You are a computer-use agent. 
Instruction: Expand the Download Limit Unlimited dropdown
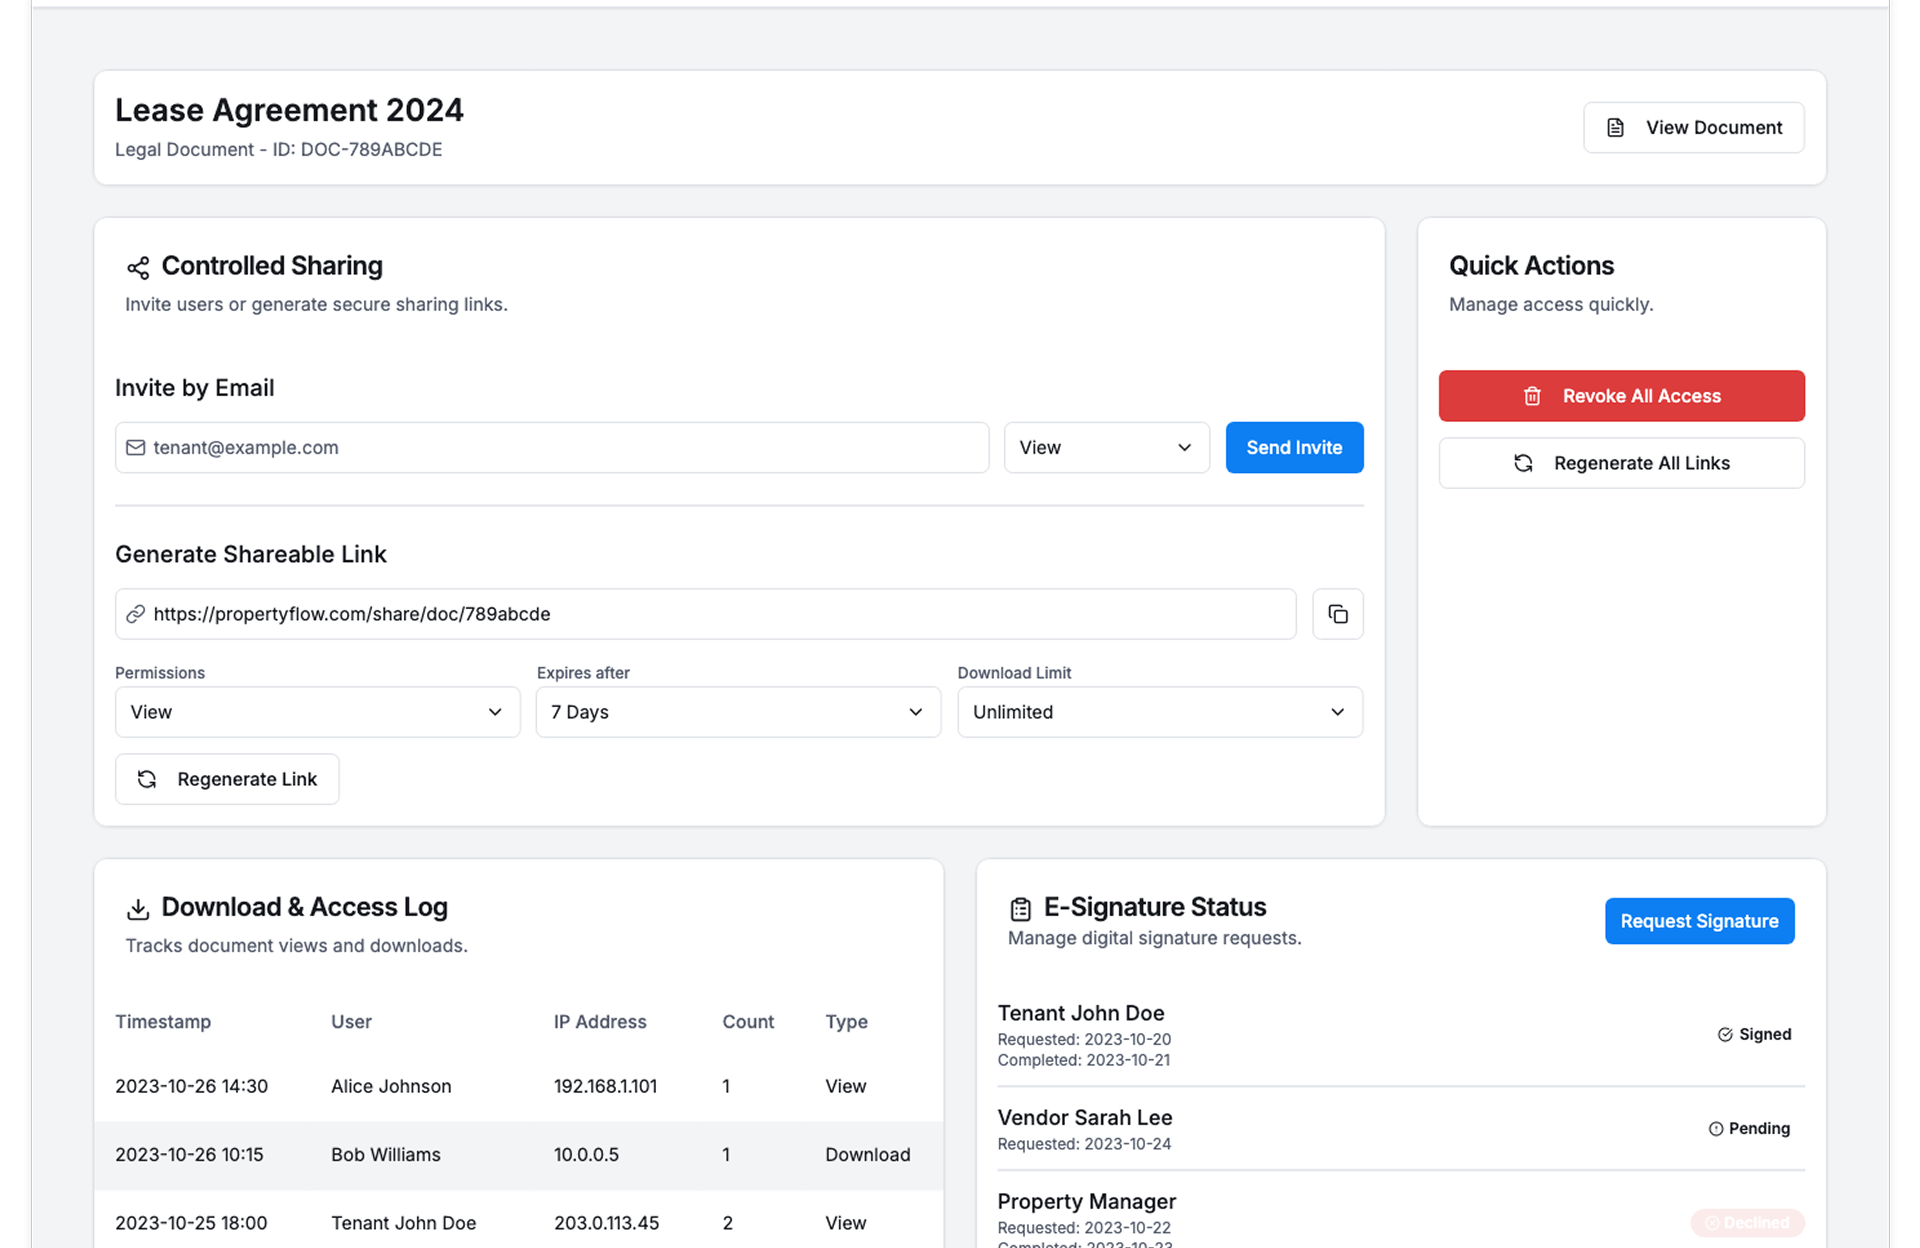[x=1159, y=712]
